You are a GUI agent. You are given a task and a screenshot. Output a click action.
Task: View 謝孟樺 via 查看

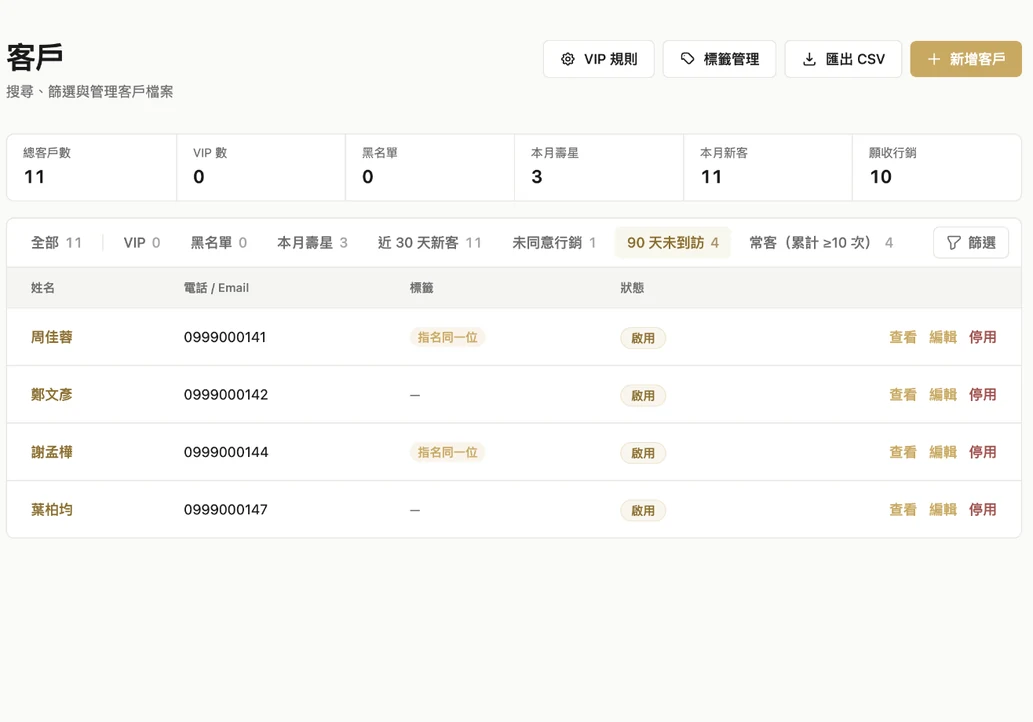click(903, 452)
